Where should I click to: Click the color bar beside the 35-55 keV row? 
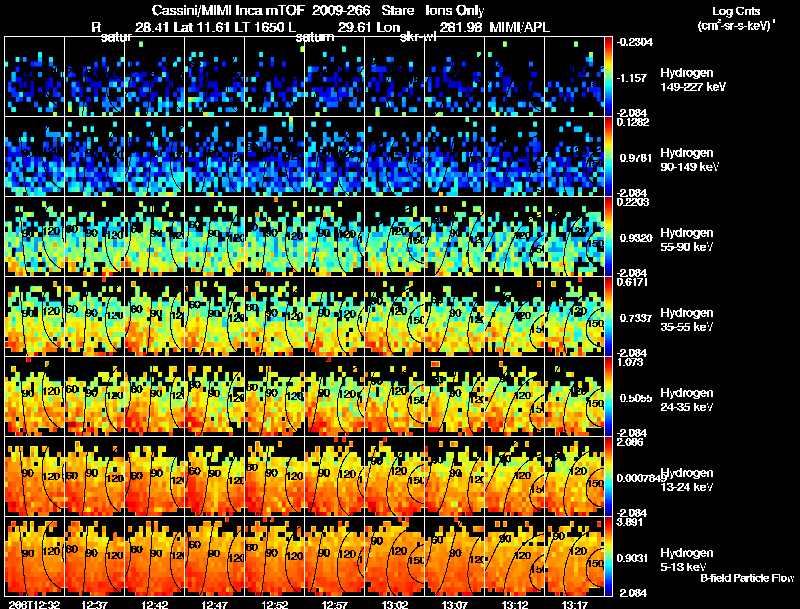(x=608, y=317)
